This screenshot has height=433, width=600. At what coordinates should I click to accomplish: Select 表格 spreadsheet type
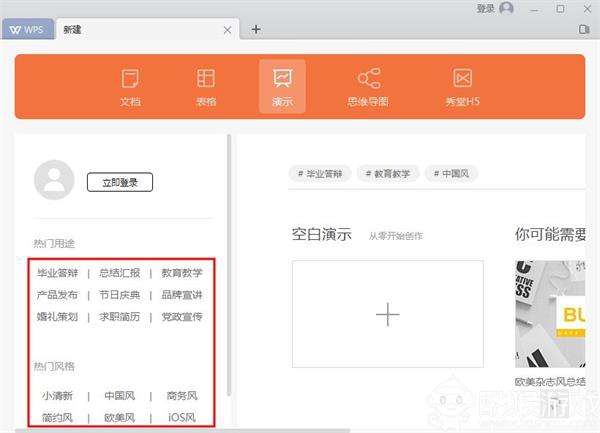pyautogui.click(x=206, y=87)
